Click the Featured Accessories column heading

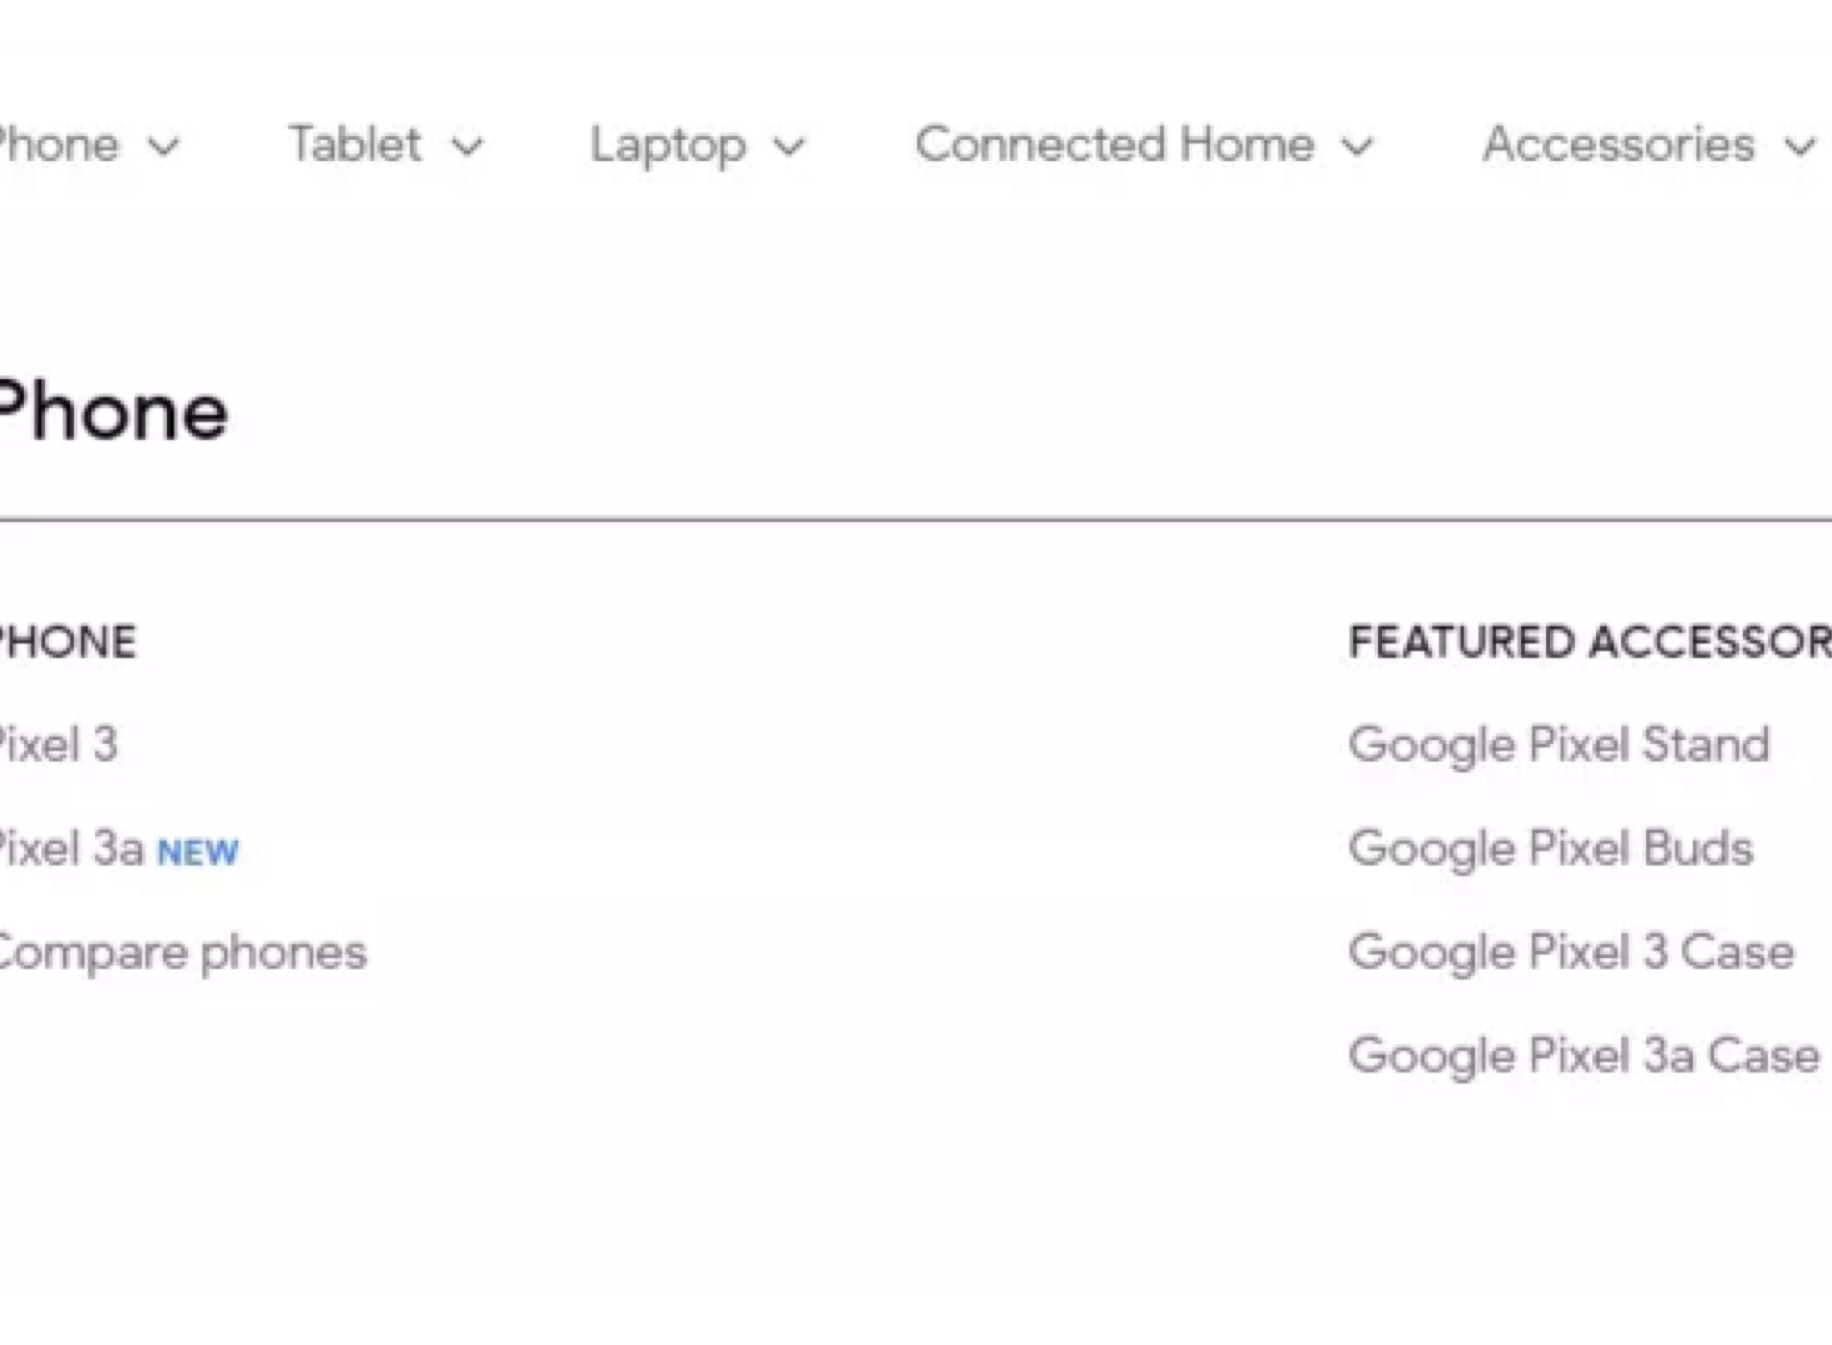click(x=1588, y=642)
